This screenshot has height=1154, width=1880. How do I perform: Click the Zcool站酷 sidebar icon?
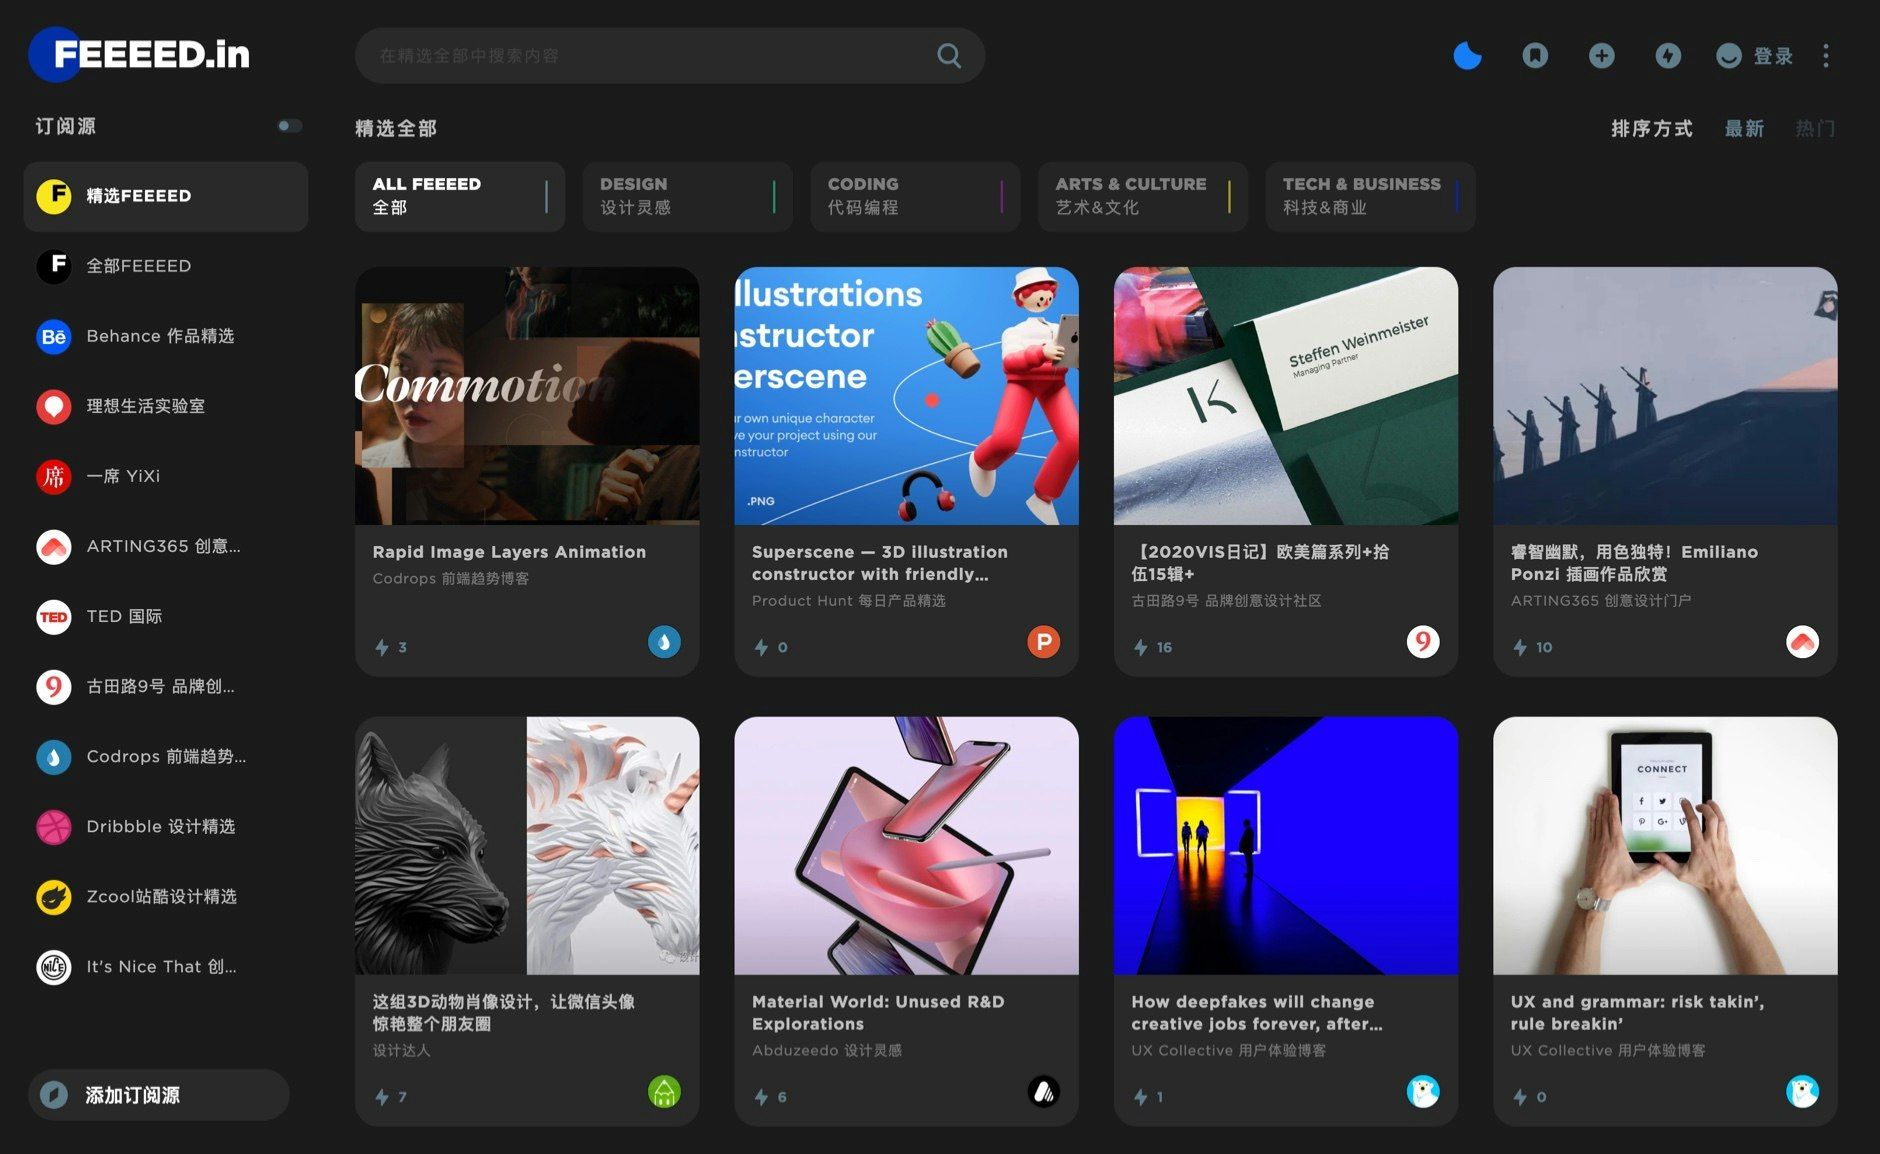coord(54,896)
